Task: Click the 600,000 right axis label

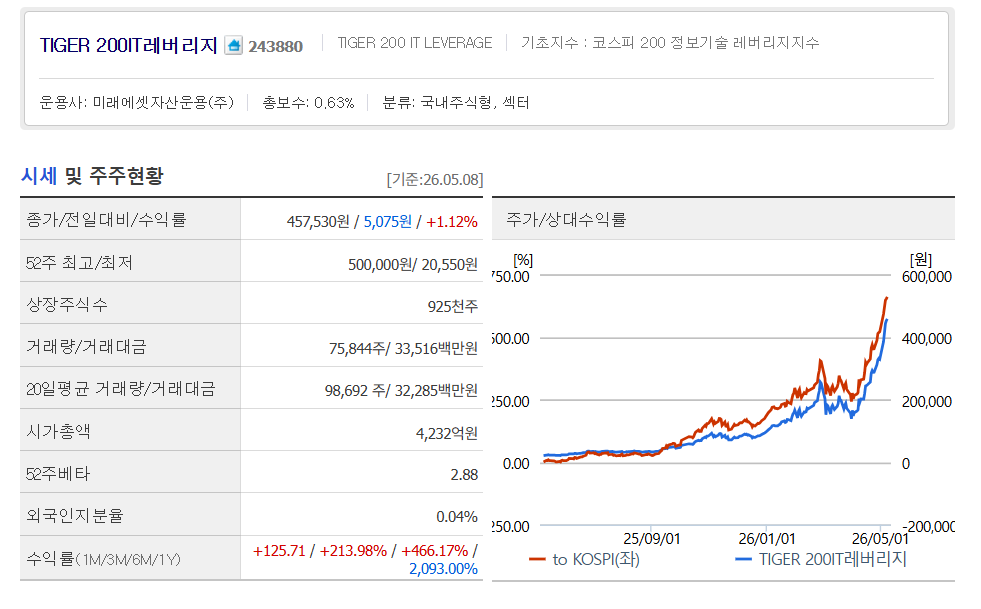Action: point(927,277)
